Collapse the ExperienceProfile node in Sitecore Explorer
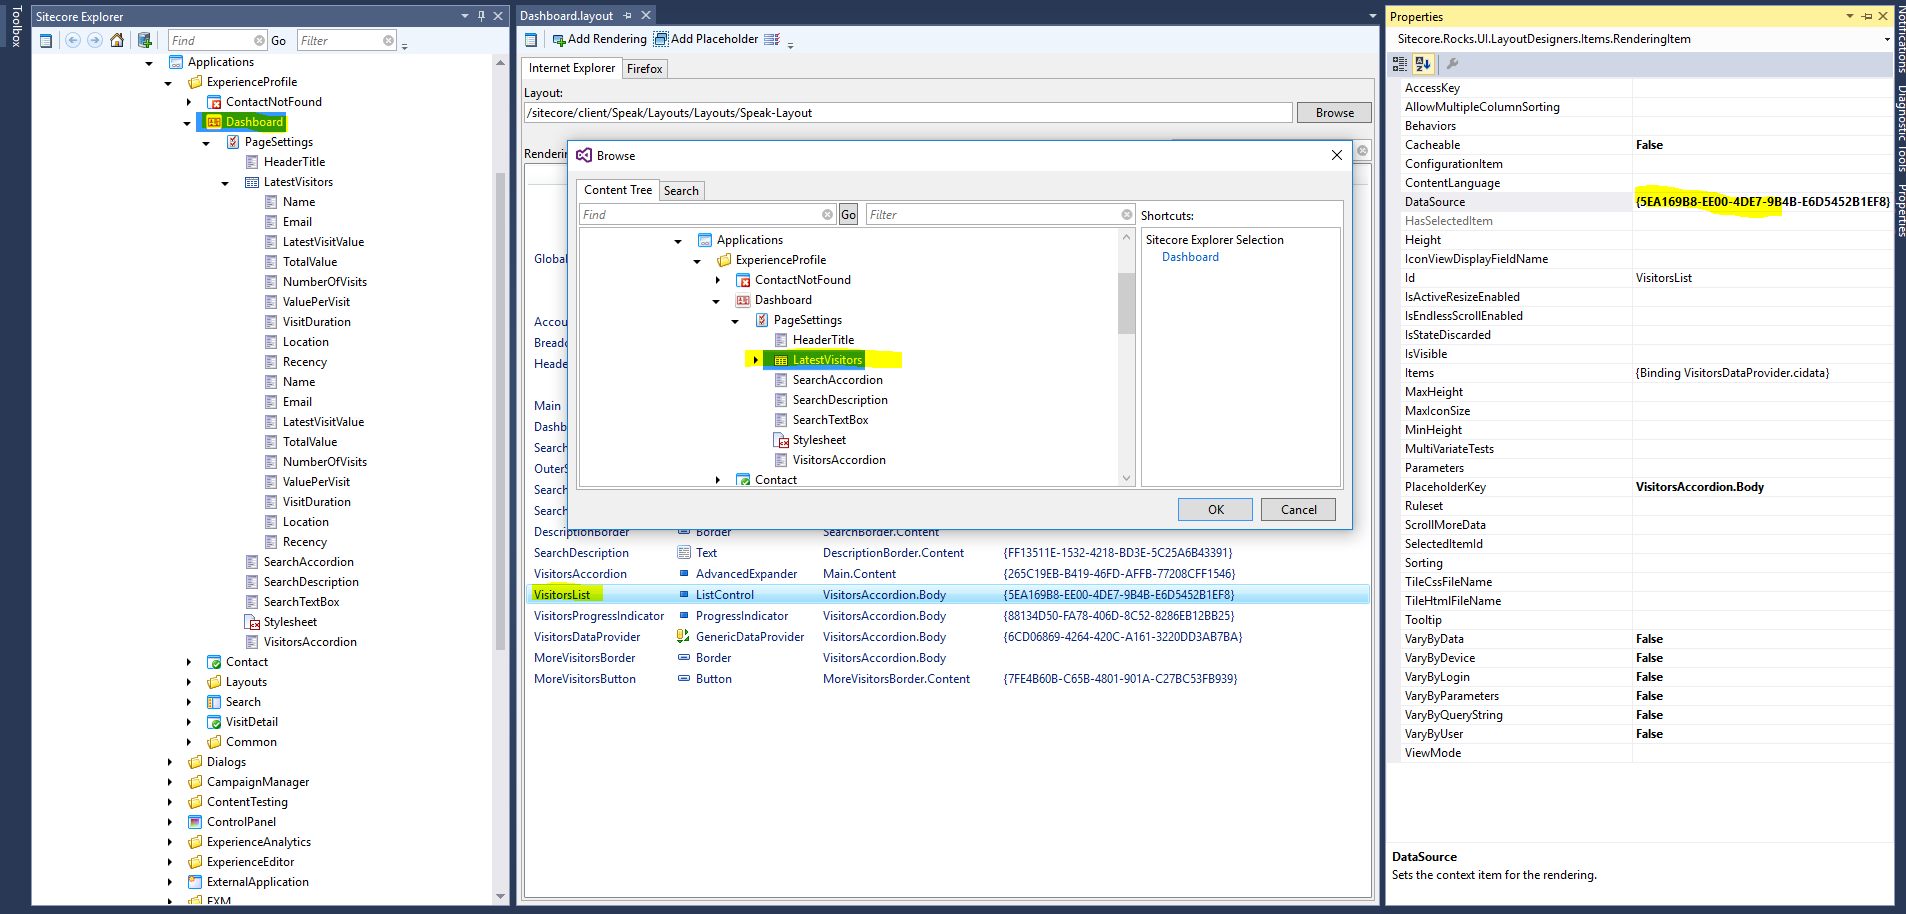Screen dimensions: 1906x914 pyautogui.click(x=168, y=83)
